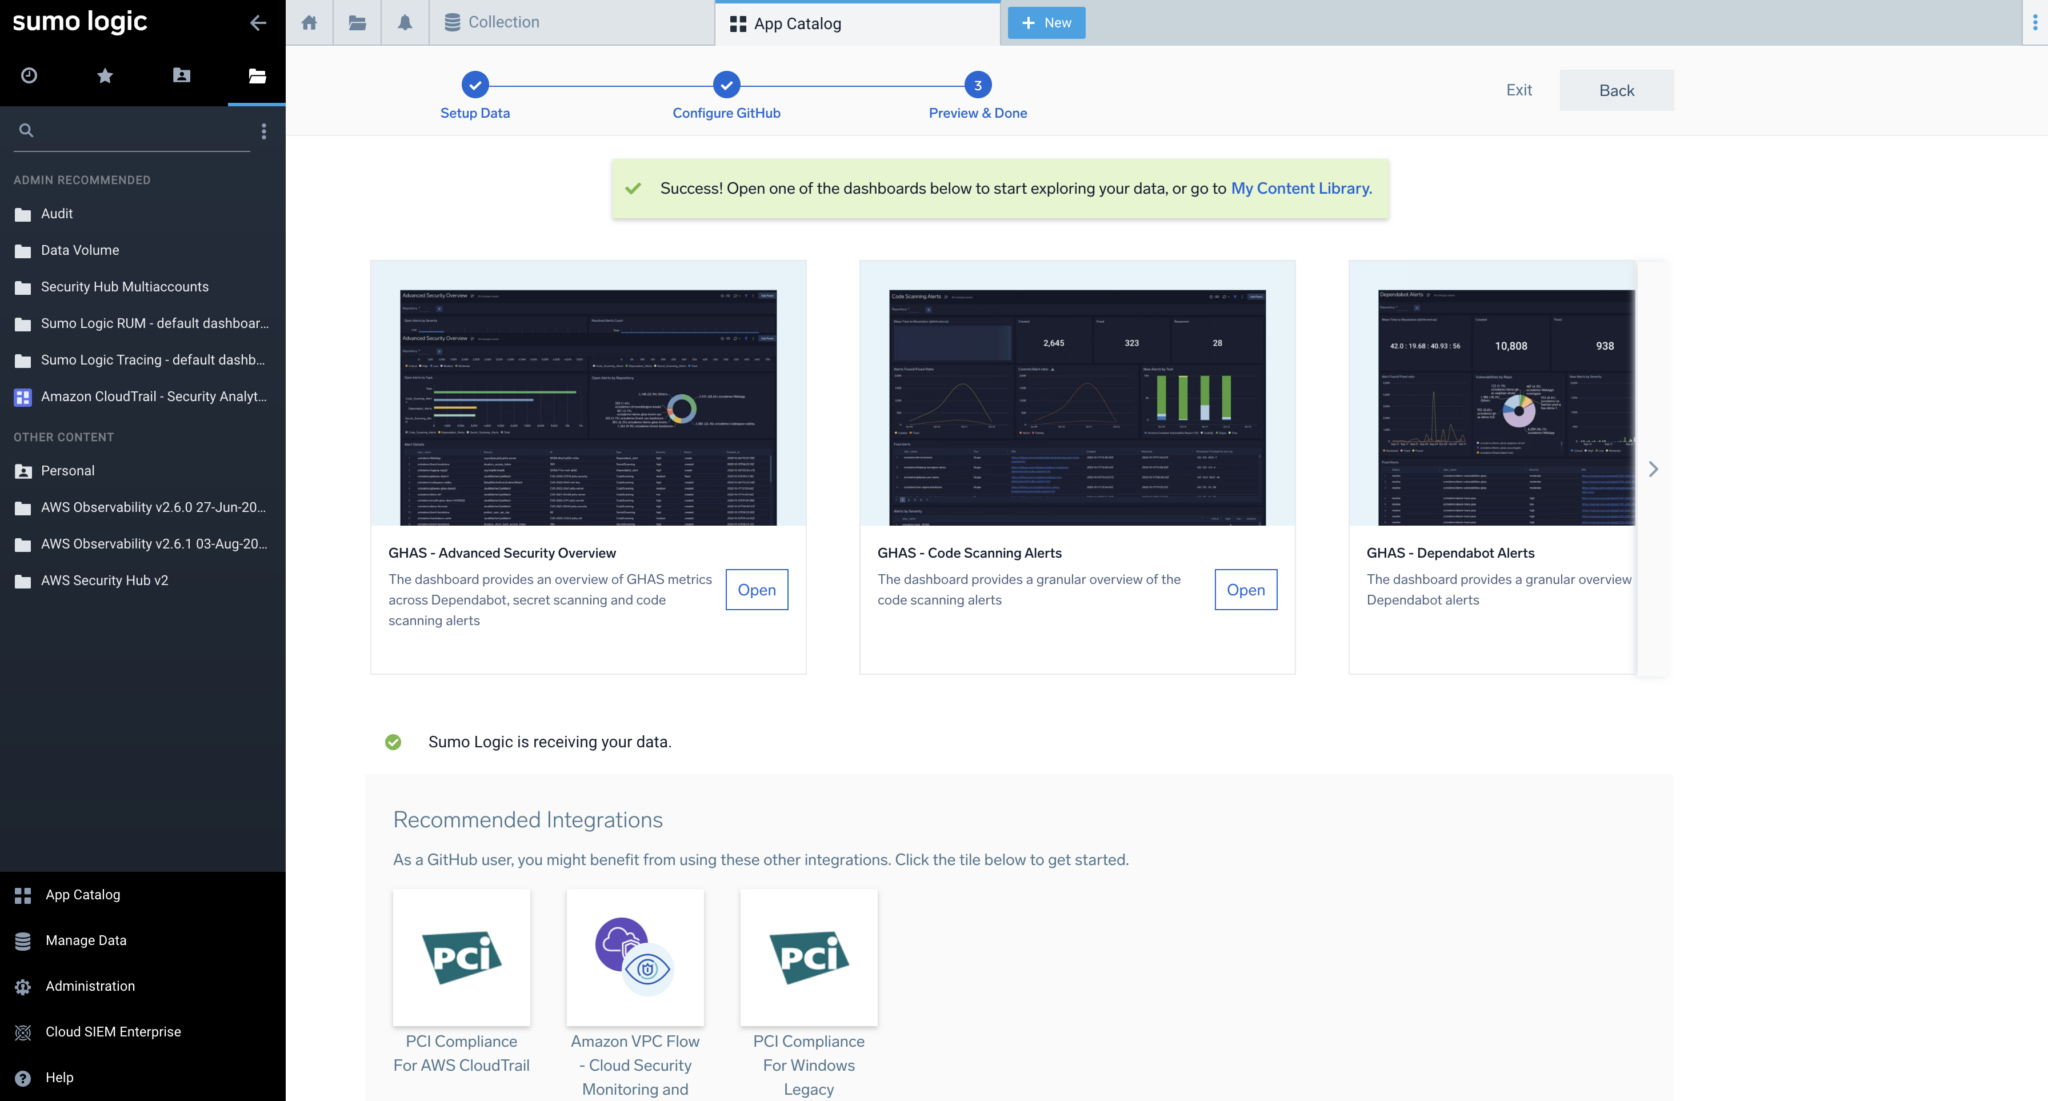Select the AWS Security Hub v2 folder
Image resolution: width=2048 pixels, height=1101 pixels.
point(104,580)
